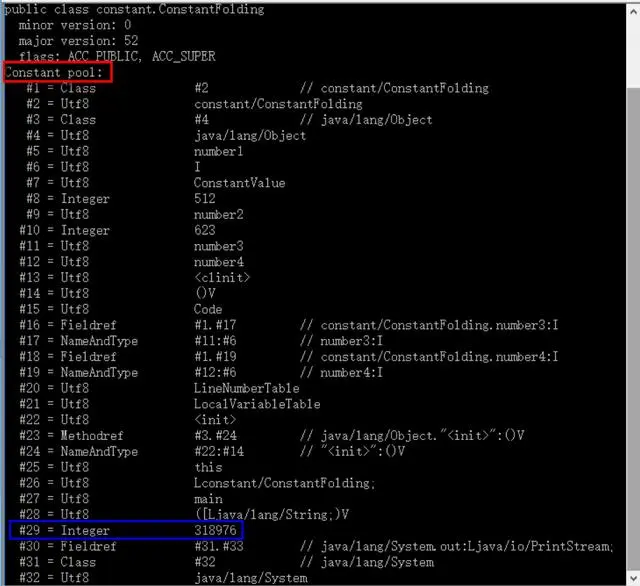Click the 'java/lang/System' value on row #32
Viewport: 640px width, 586px height.
pos(251,578)
